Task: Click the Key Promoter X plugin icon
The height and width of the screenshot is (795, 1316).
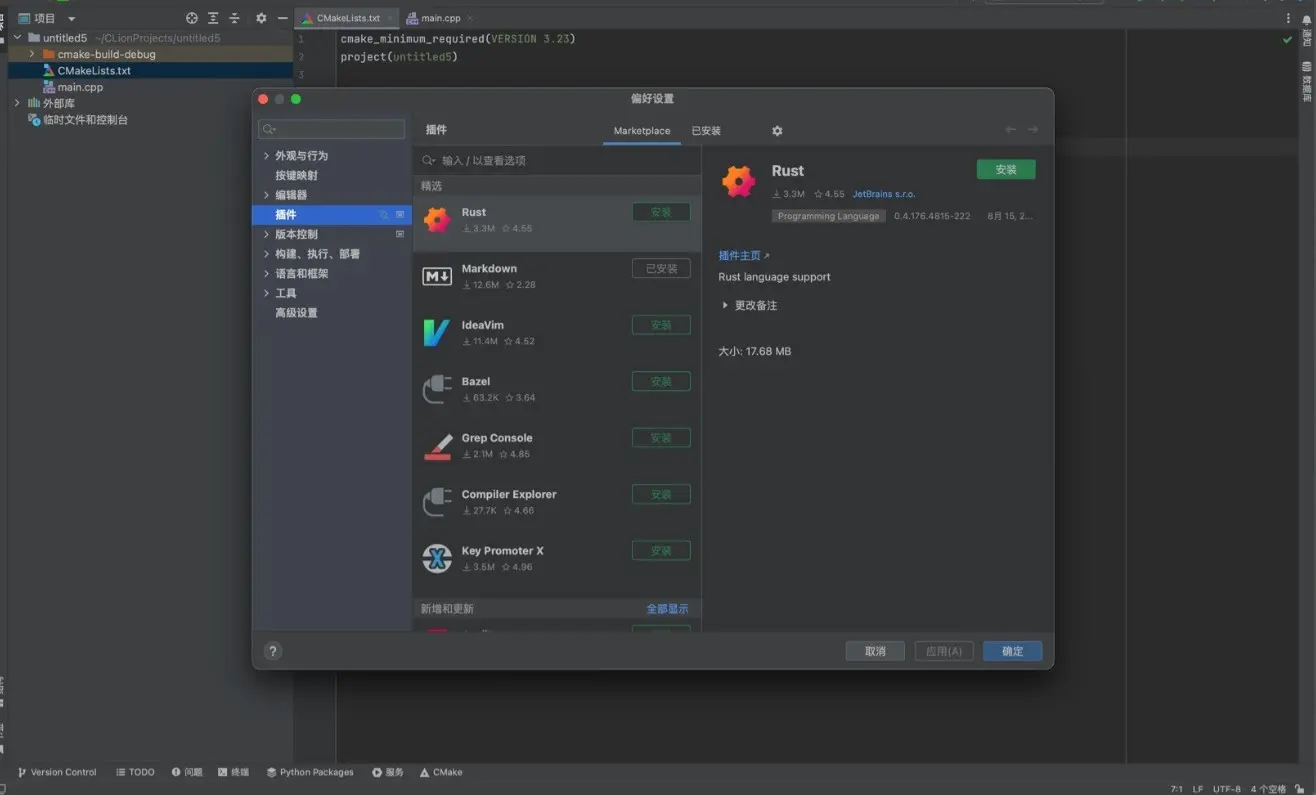Action: point(437,558)
